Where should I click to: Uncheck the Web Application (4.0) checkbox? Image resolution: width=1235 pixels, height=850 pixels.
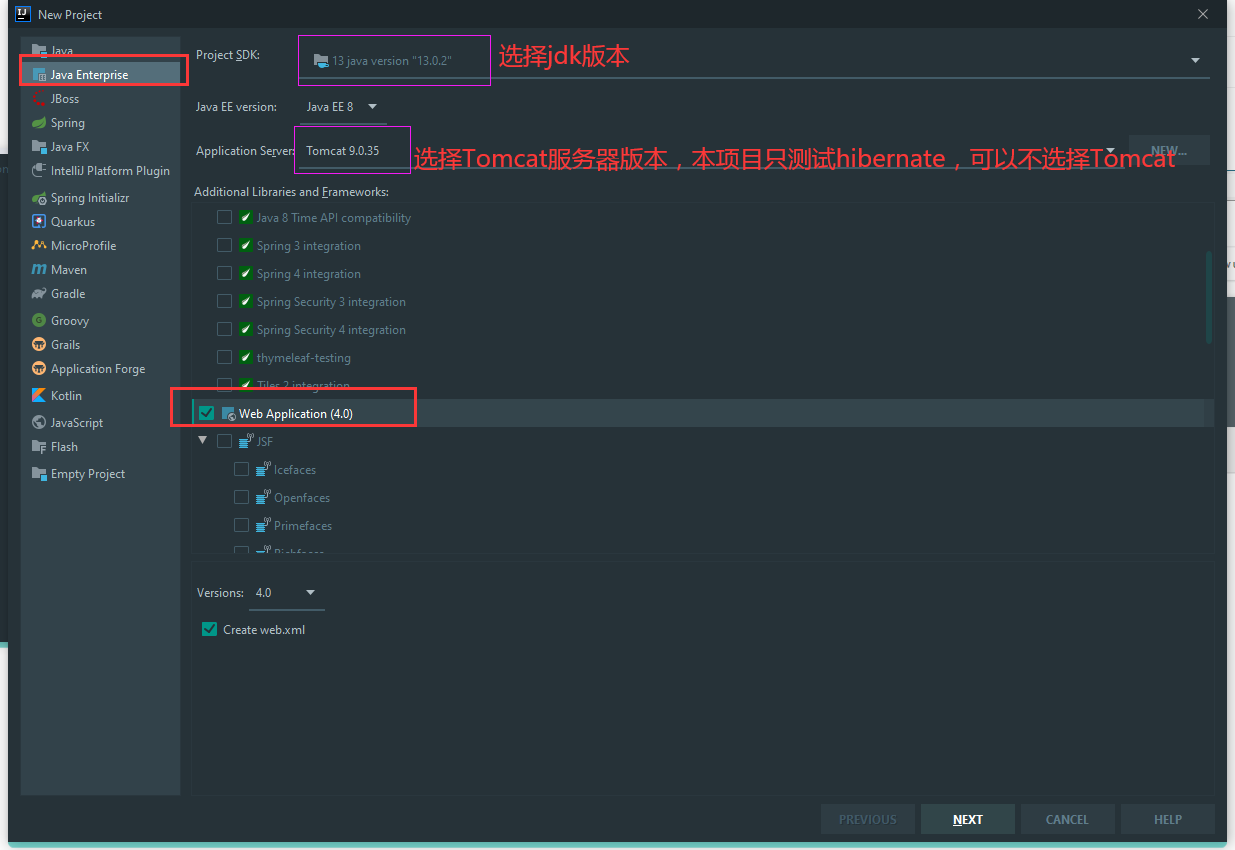coord(207,413)
